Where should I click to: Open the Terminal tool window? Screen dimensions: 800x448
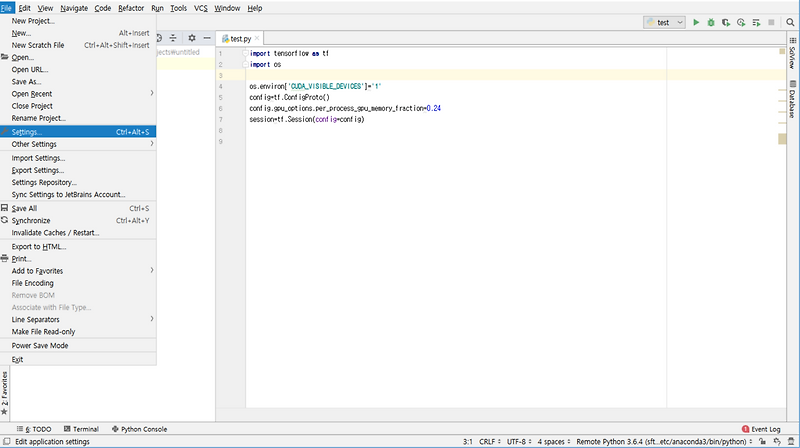pos(81,429)
